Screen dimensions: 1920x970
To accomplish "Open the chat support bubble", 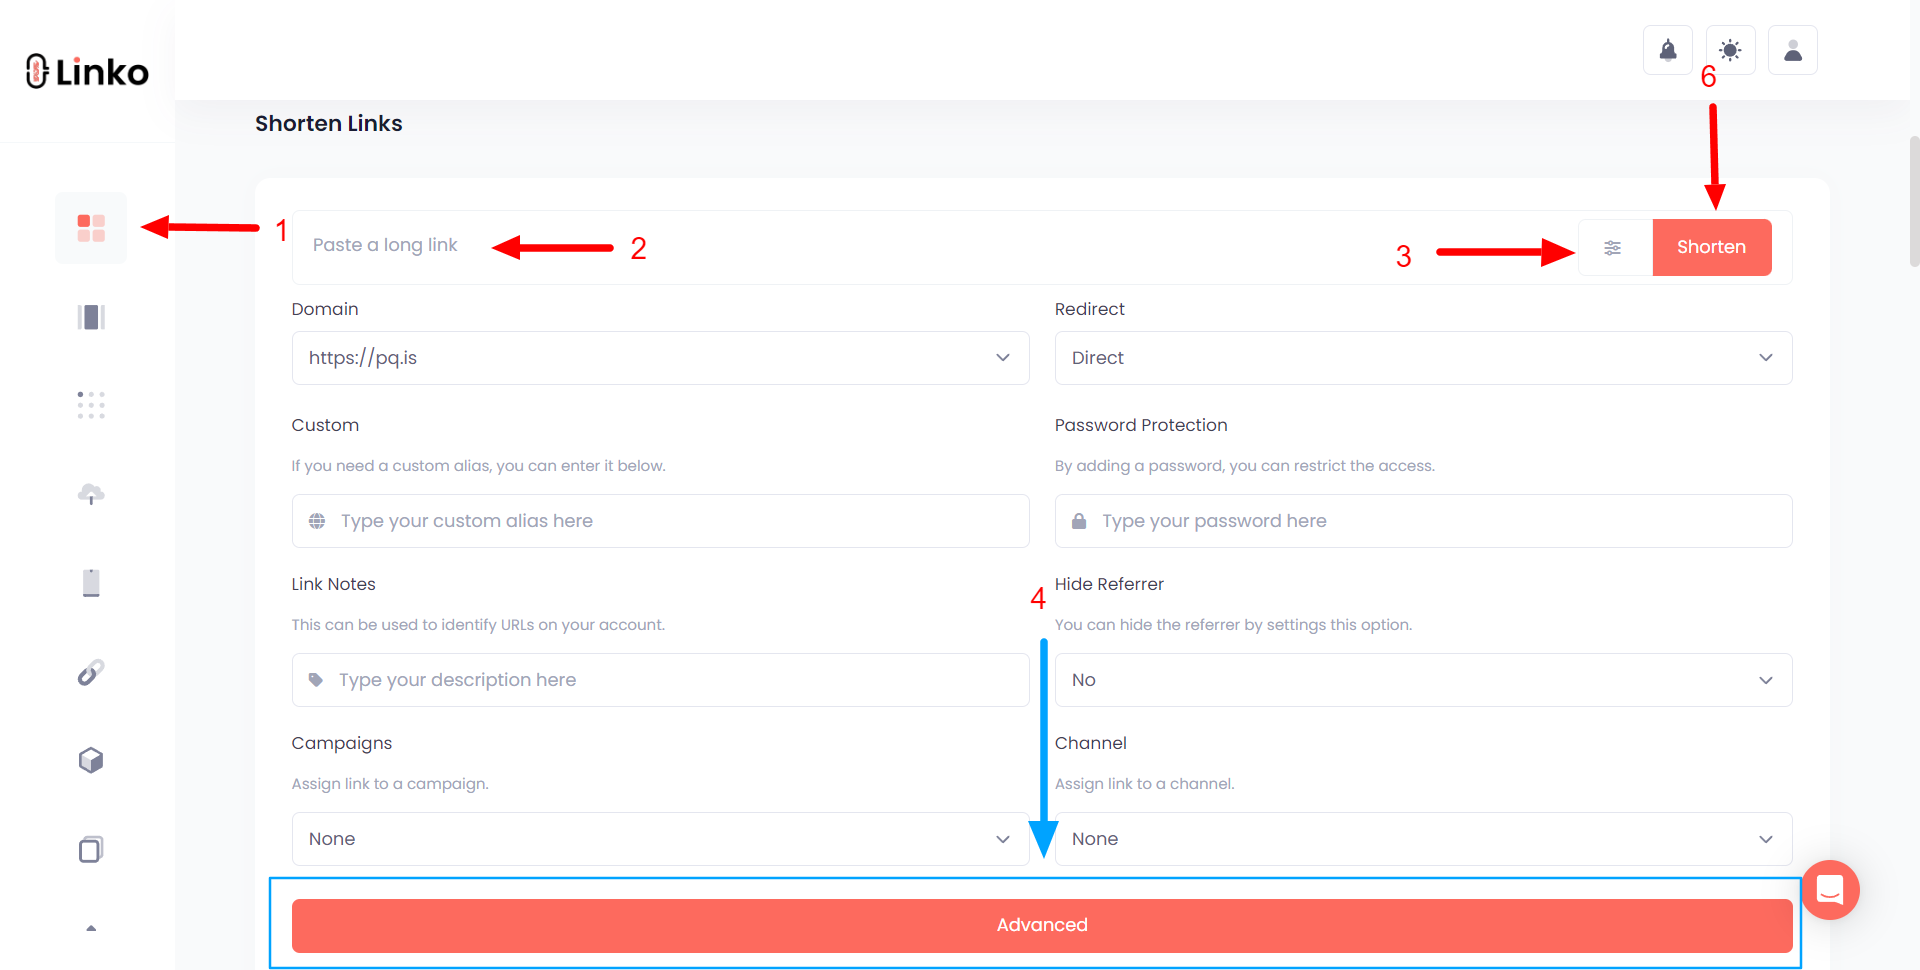I will (x=1830, y=889).
